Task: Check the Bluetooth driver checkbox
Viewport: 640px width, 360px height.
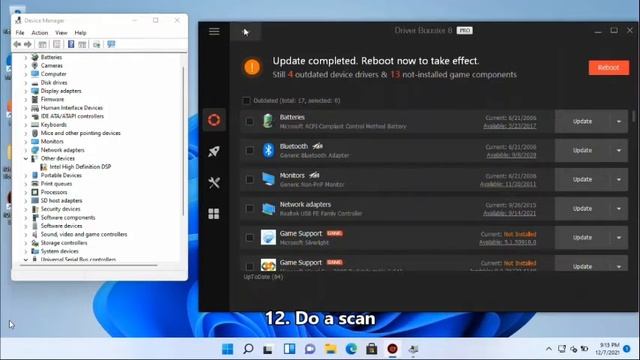Action: pos(249,151)
